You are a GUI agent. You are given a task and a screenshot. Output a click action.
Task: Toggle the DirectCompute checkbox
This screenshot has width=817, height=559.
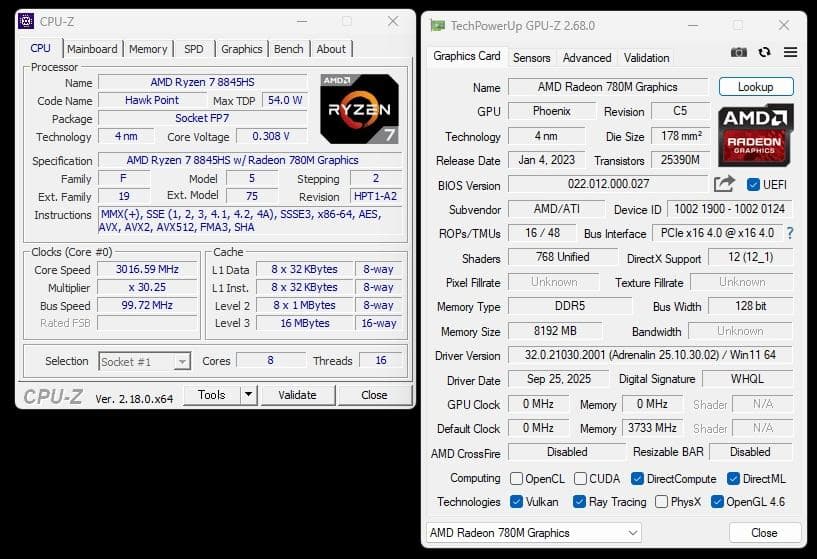[x=637, y=478]
